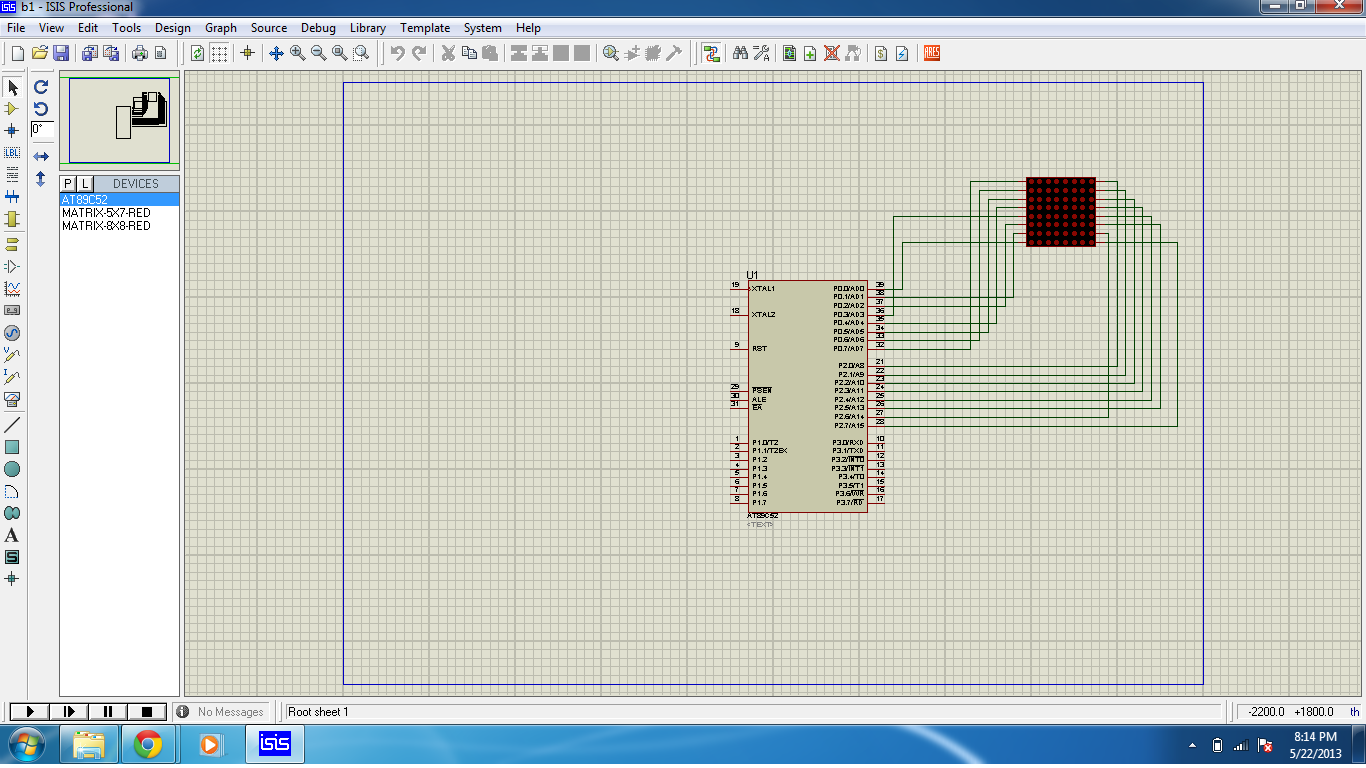Select the 2D Symbols tool
1366x768 pixels.
(12, 557)
